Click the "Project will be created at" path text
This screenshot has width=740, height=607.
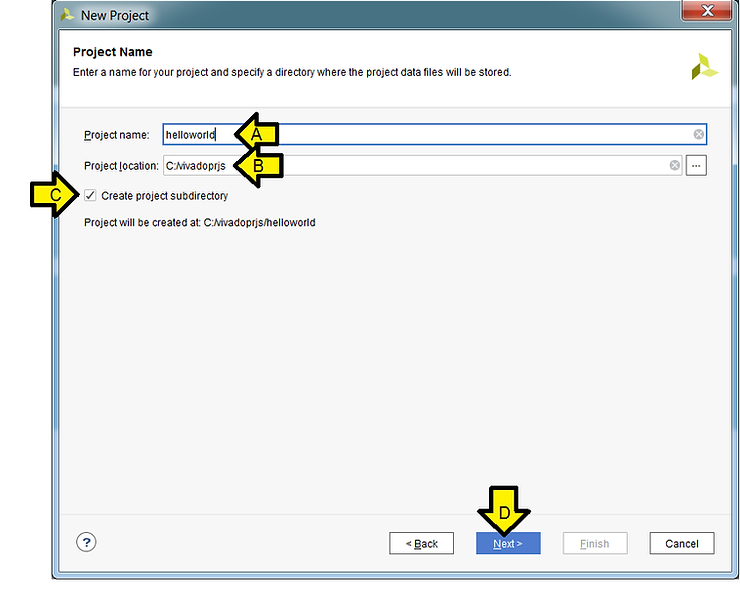coord(199,222)
